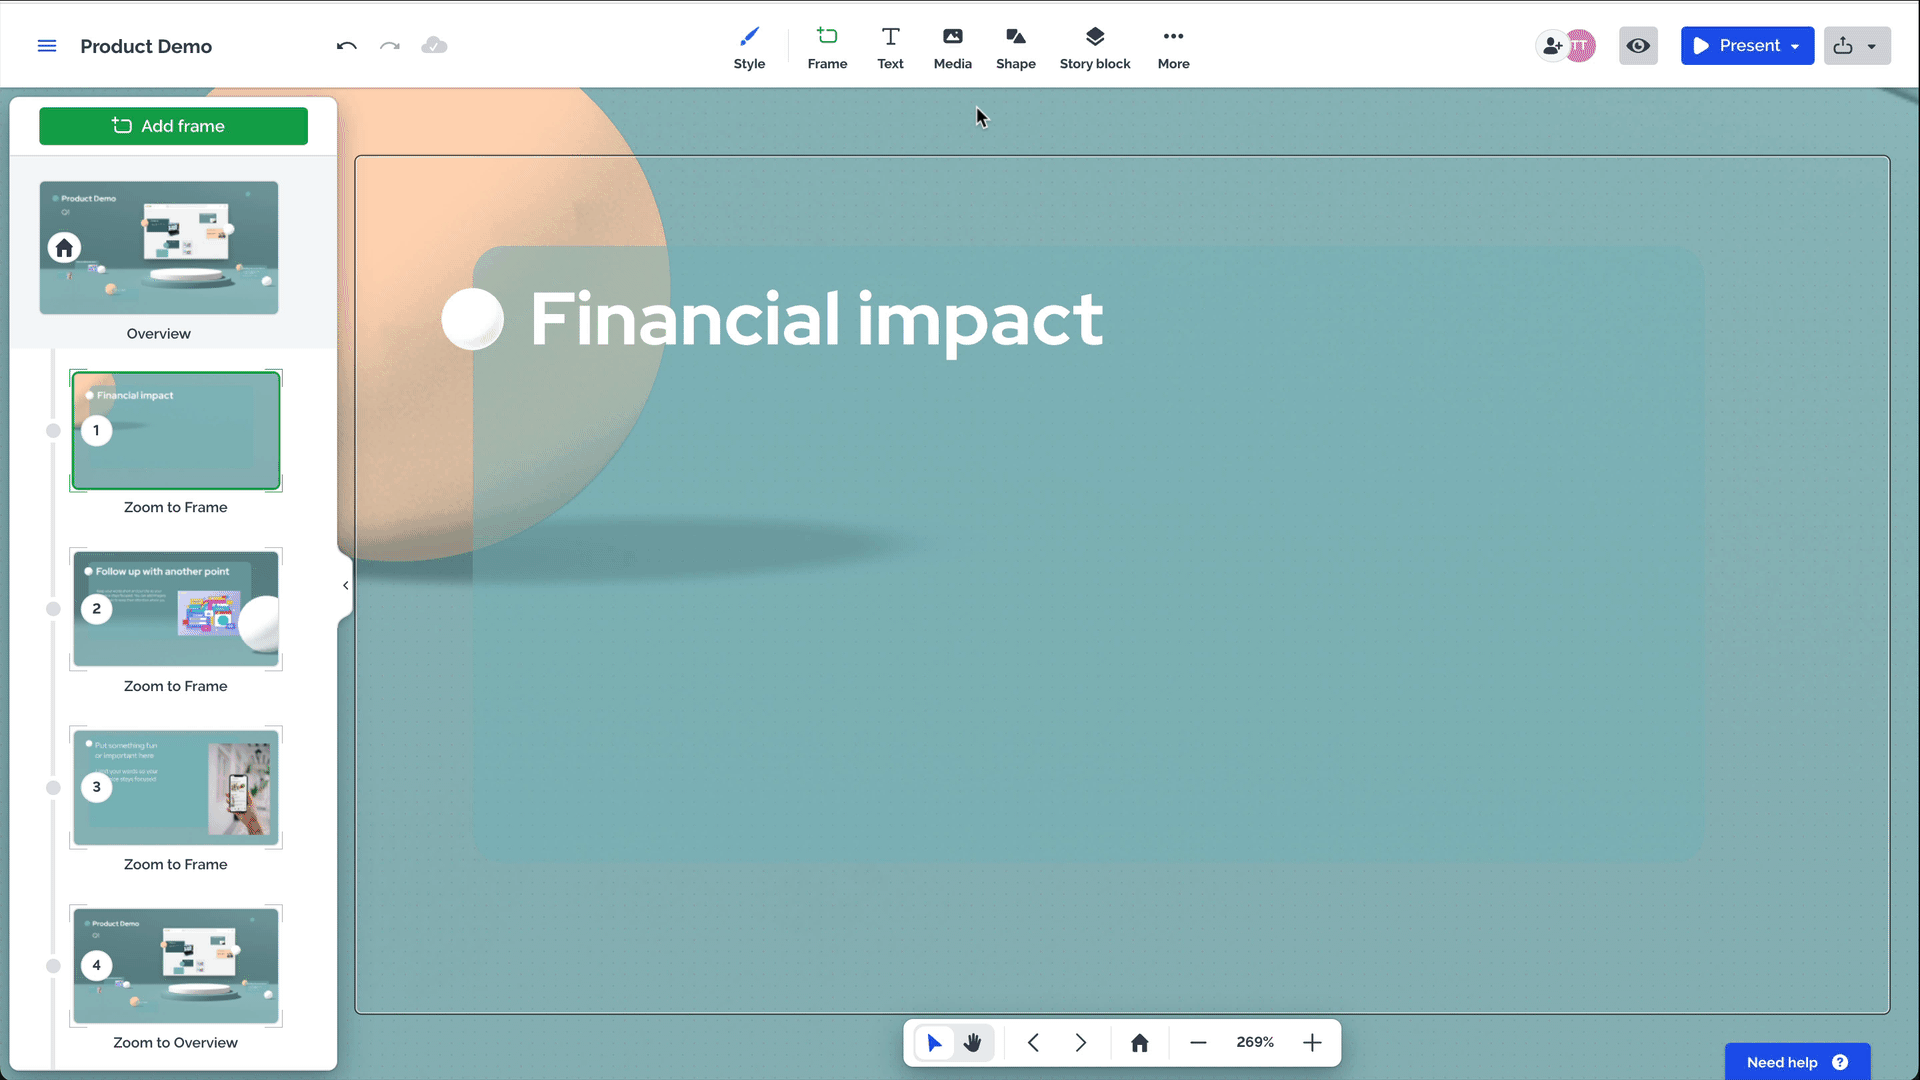Adjust zoom level using minus control
Viewport: 1920px width, 1080px height.
[1197, 1043]
